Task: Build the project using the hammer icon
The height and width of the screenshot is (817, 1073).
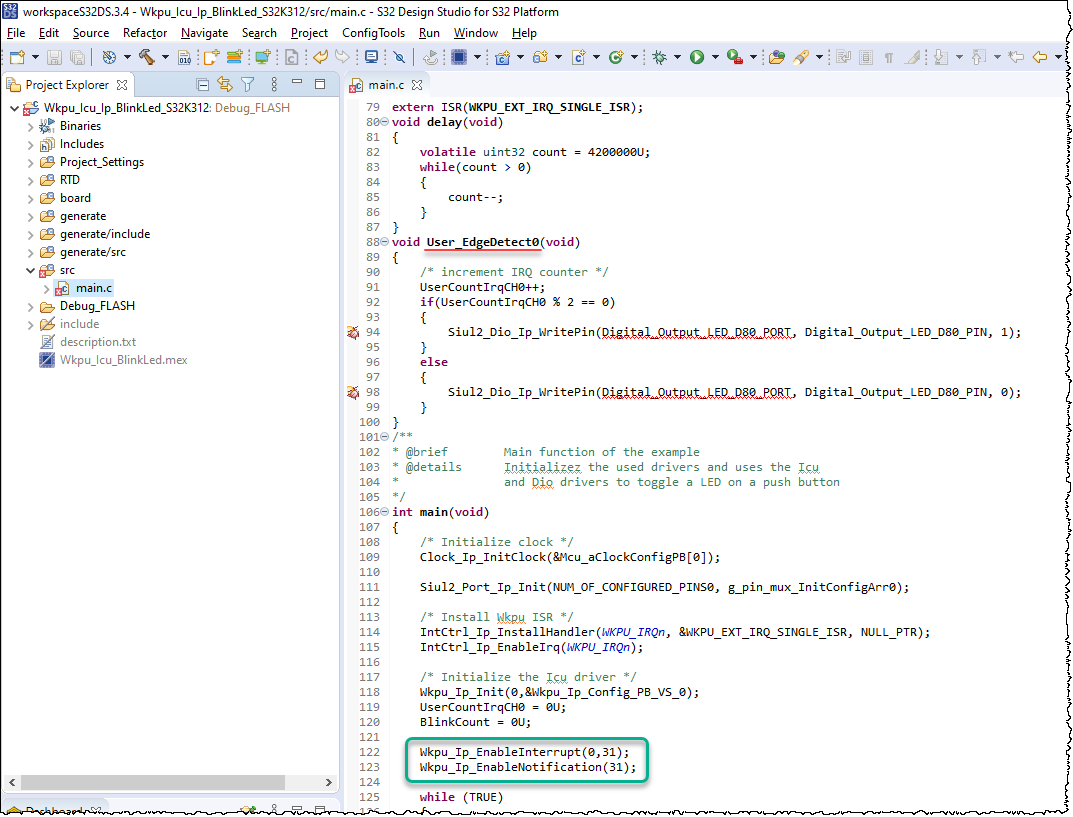Action: tap(148, 57)
